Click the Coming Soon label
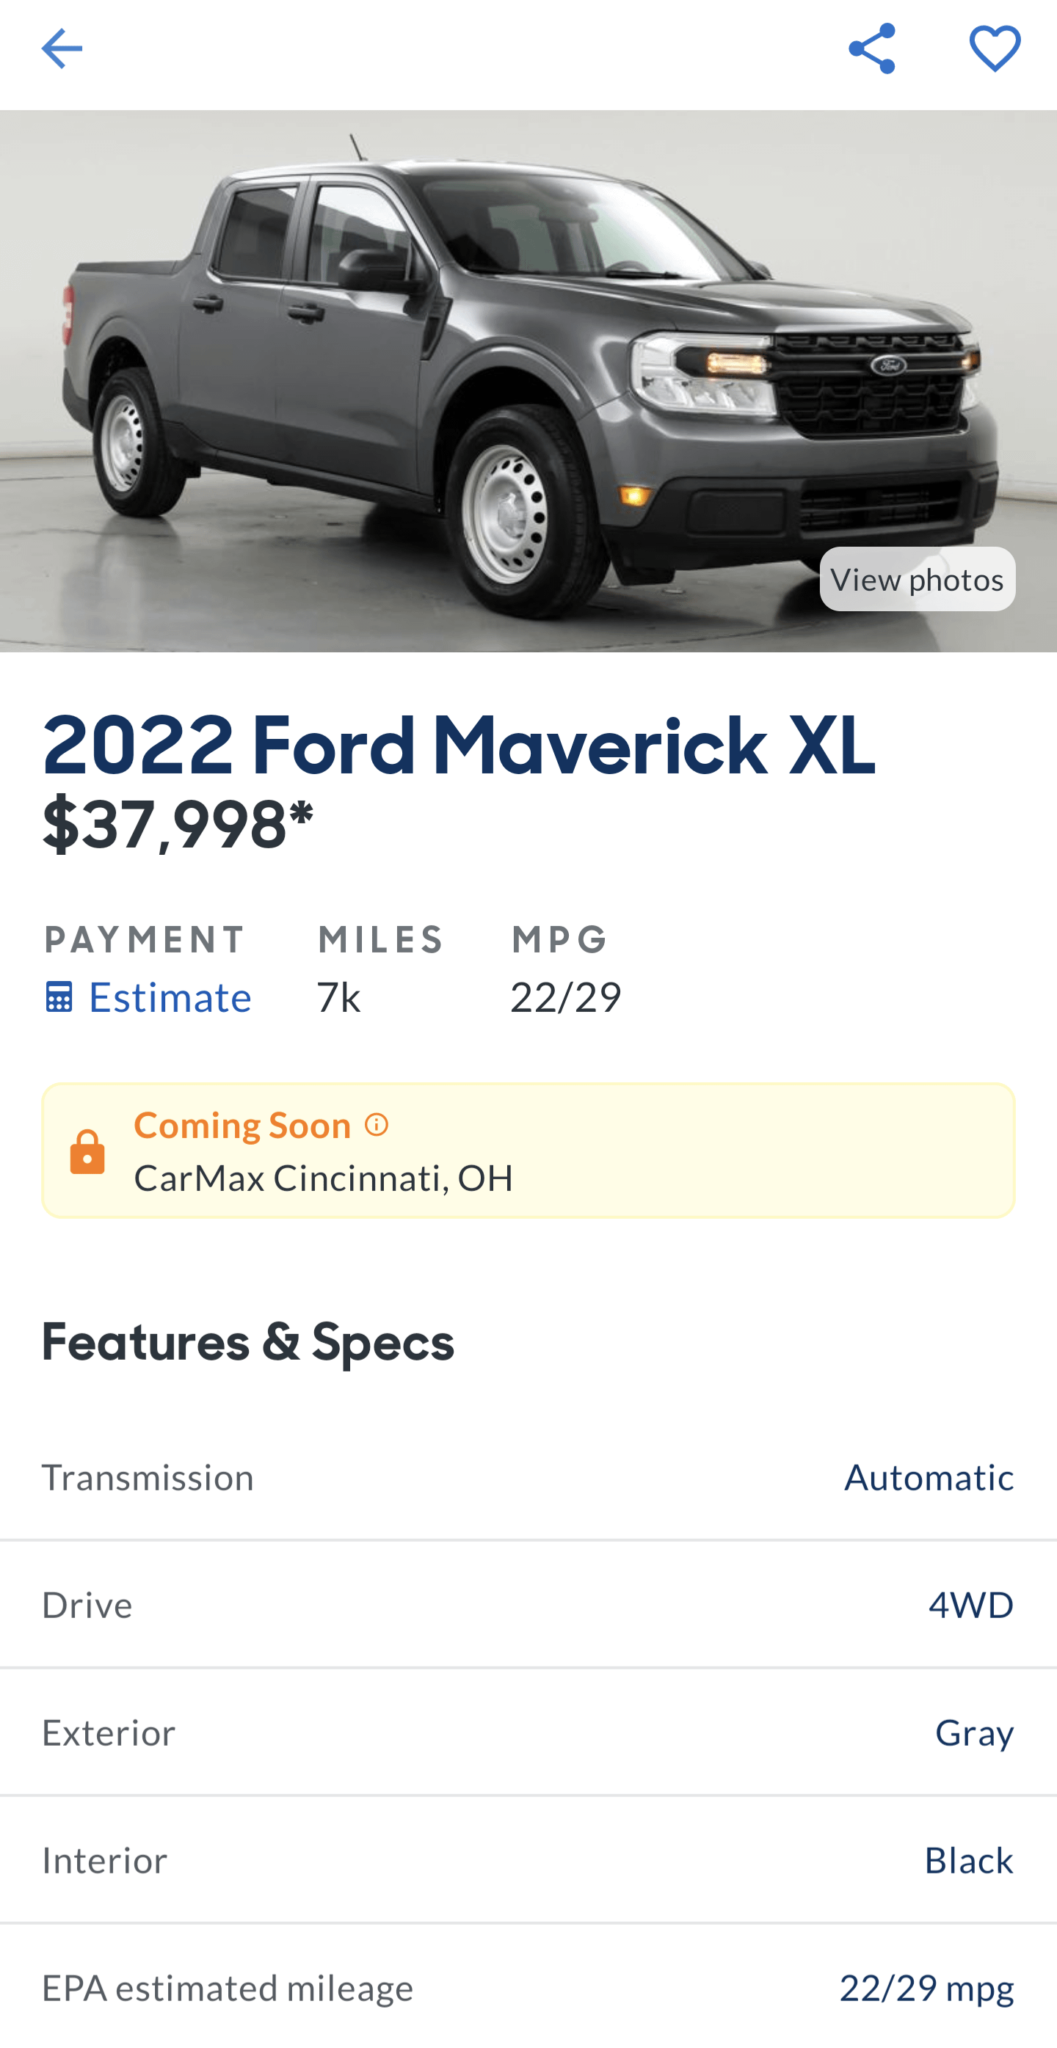 point(242,1125)
